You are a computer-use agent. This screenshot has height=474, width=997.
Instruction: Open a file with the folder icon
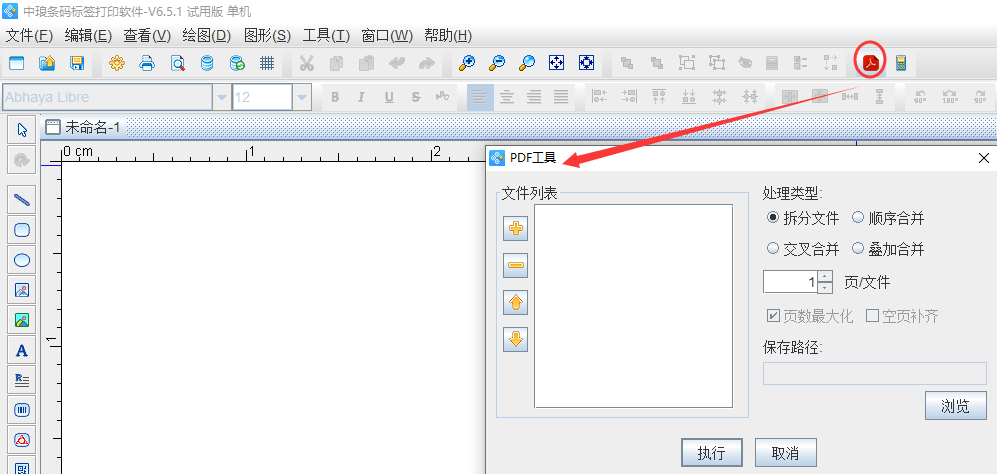pos(46,63)
